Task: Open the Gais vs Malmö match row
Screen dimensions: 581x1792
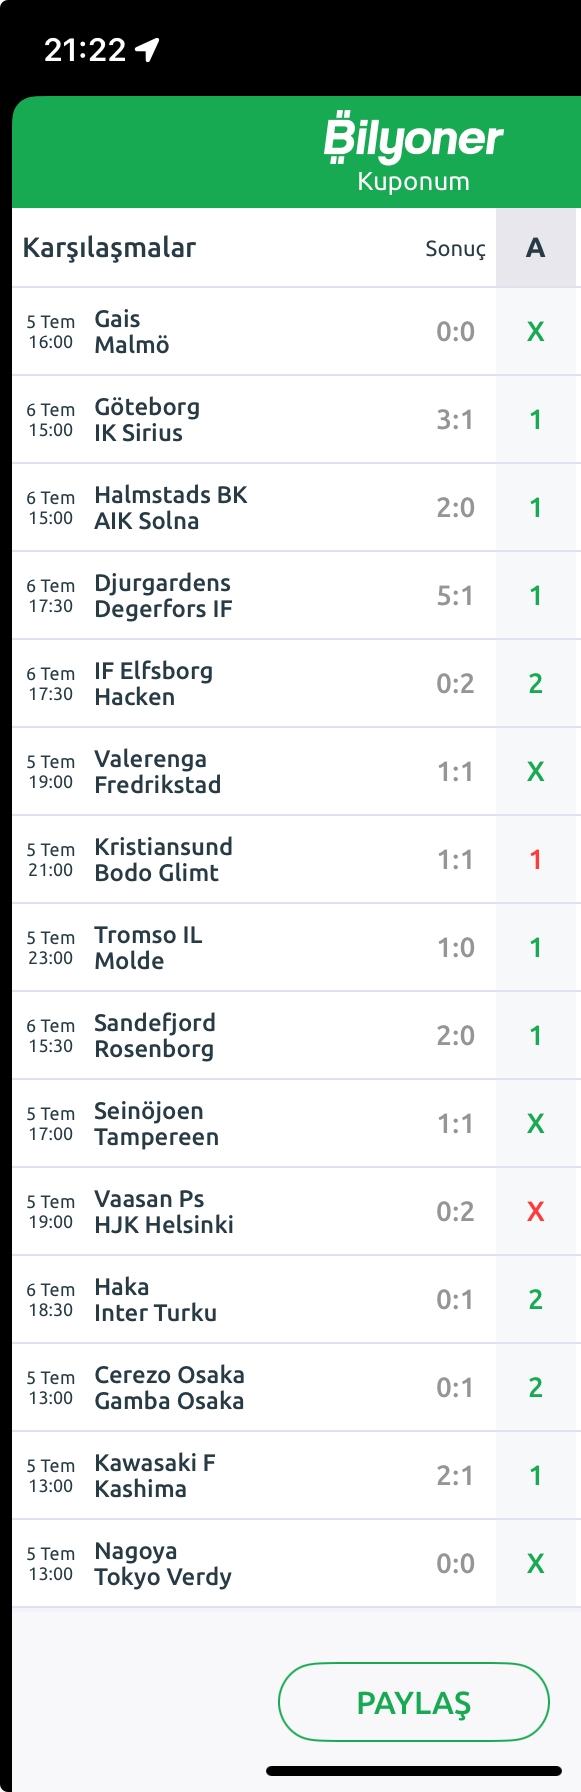Action: (x=296, y=332)
